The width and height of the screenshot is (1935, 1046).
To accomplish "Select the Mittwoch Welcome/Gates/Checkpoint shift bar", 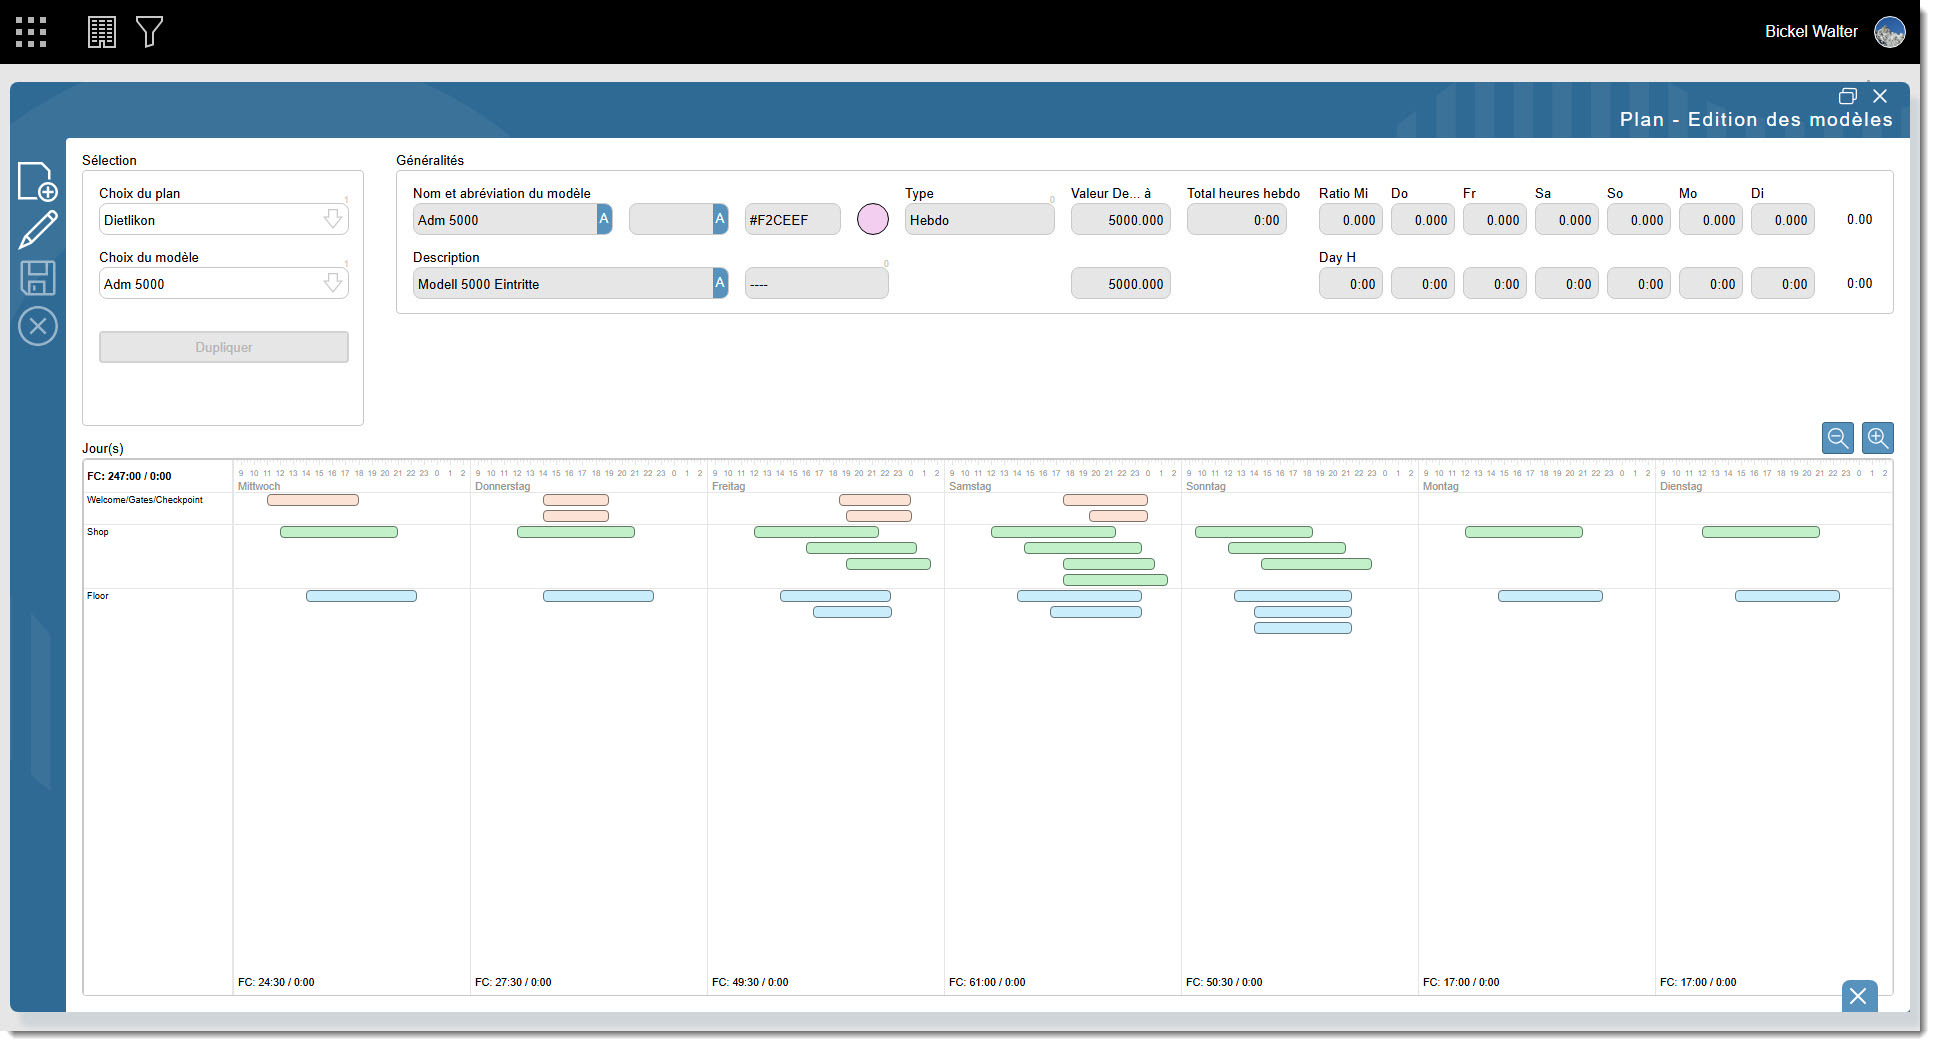I will click(312, 500).
